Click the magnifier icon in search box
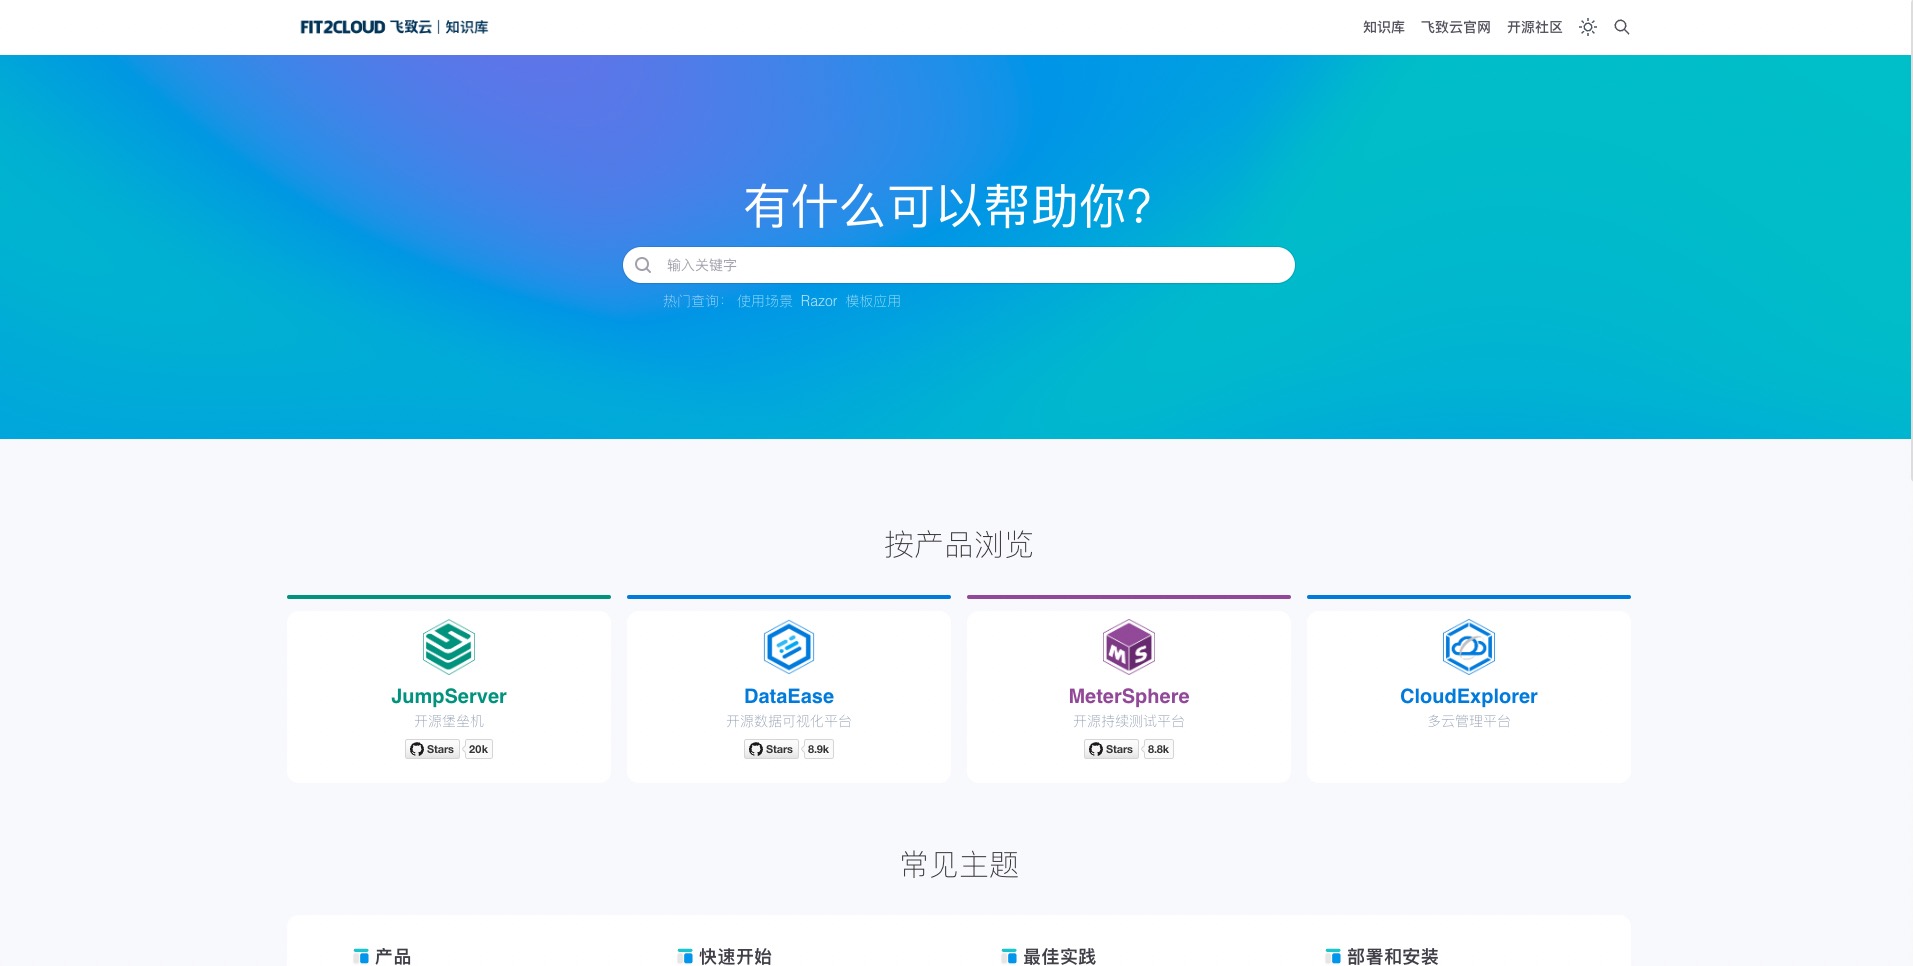1913x966 pixels. coord(644,265)
